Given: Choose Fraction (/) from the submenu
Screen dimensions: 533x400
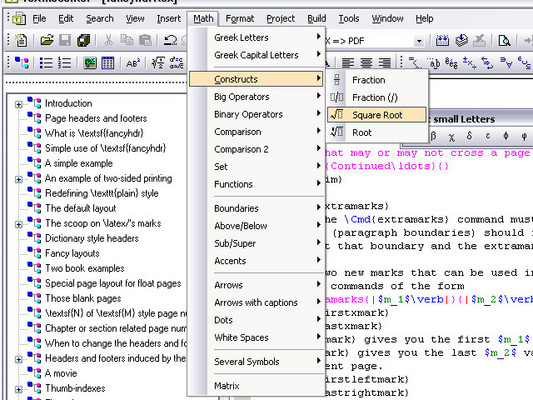Looking at the screenshot, I should [377, 98].
